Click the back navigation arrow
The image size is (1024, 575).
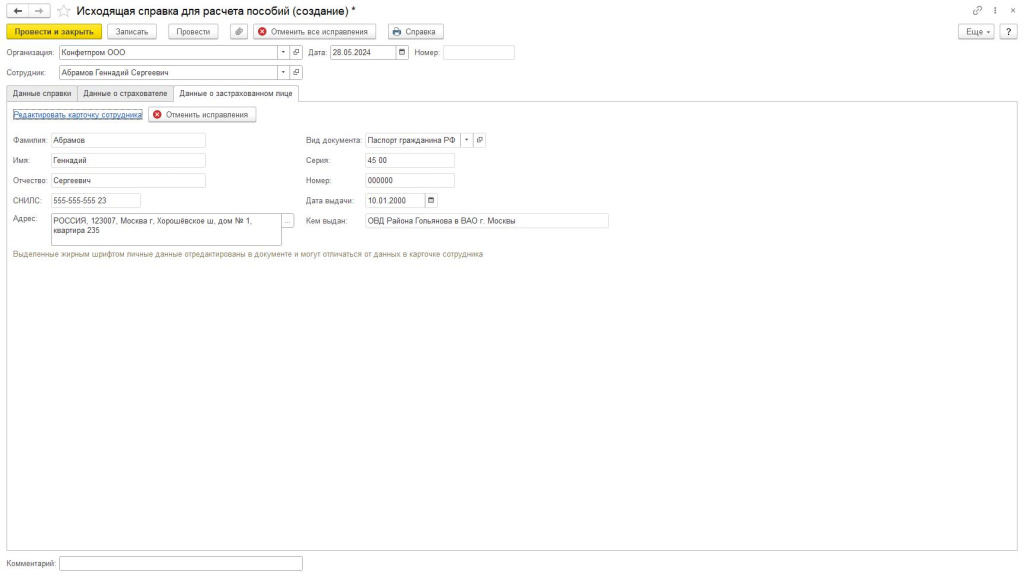18,11
